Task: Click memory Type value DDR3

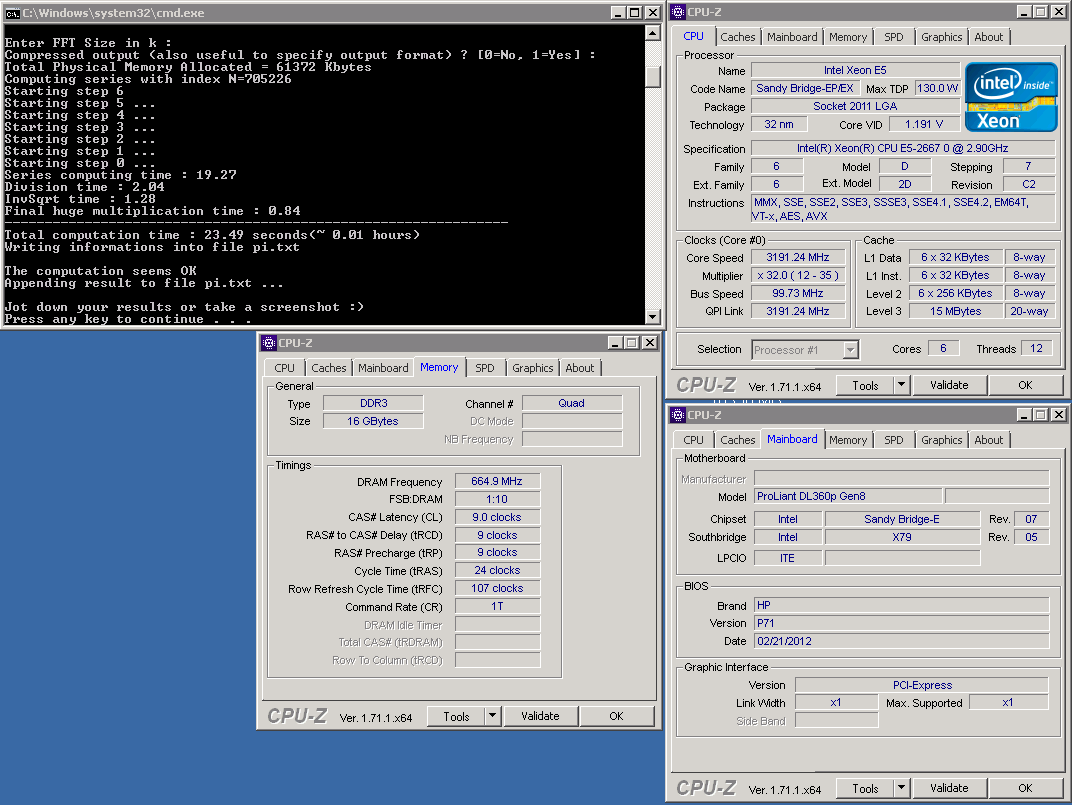Action: click(x=373, y=403)
